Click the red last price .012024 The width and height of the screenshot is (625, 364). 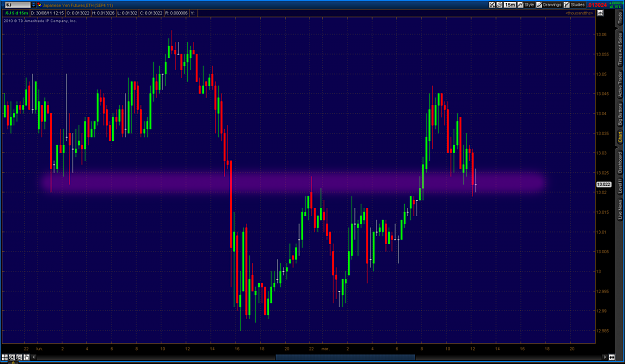597,5
